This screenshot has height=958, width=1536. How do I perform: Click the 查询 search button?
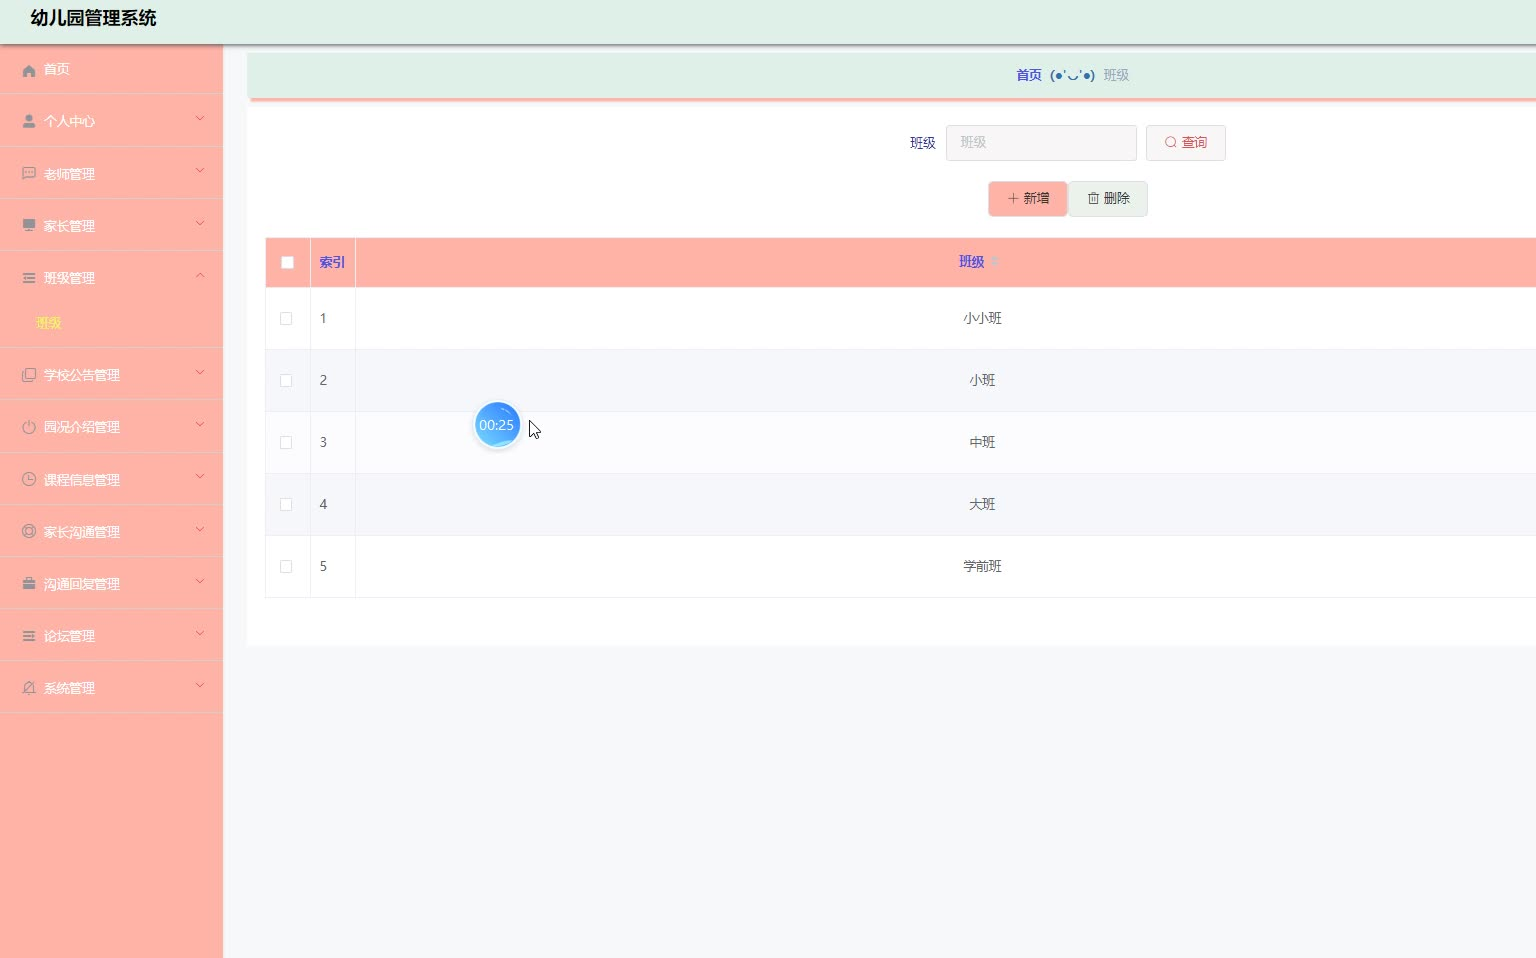click(1186, 143)
